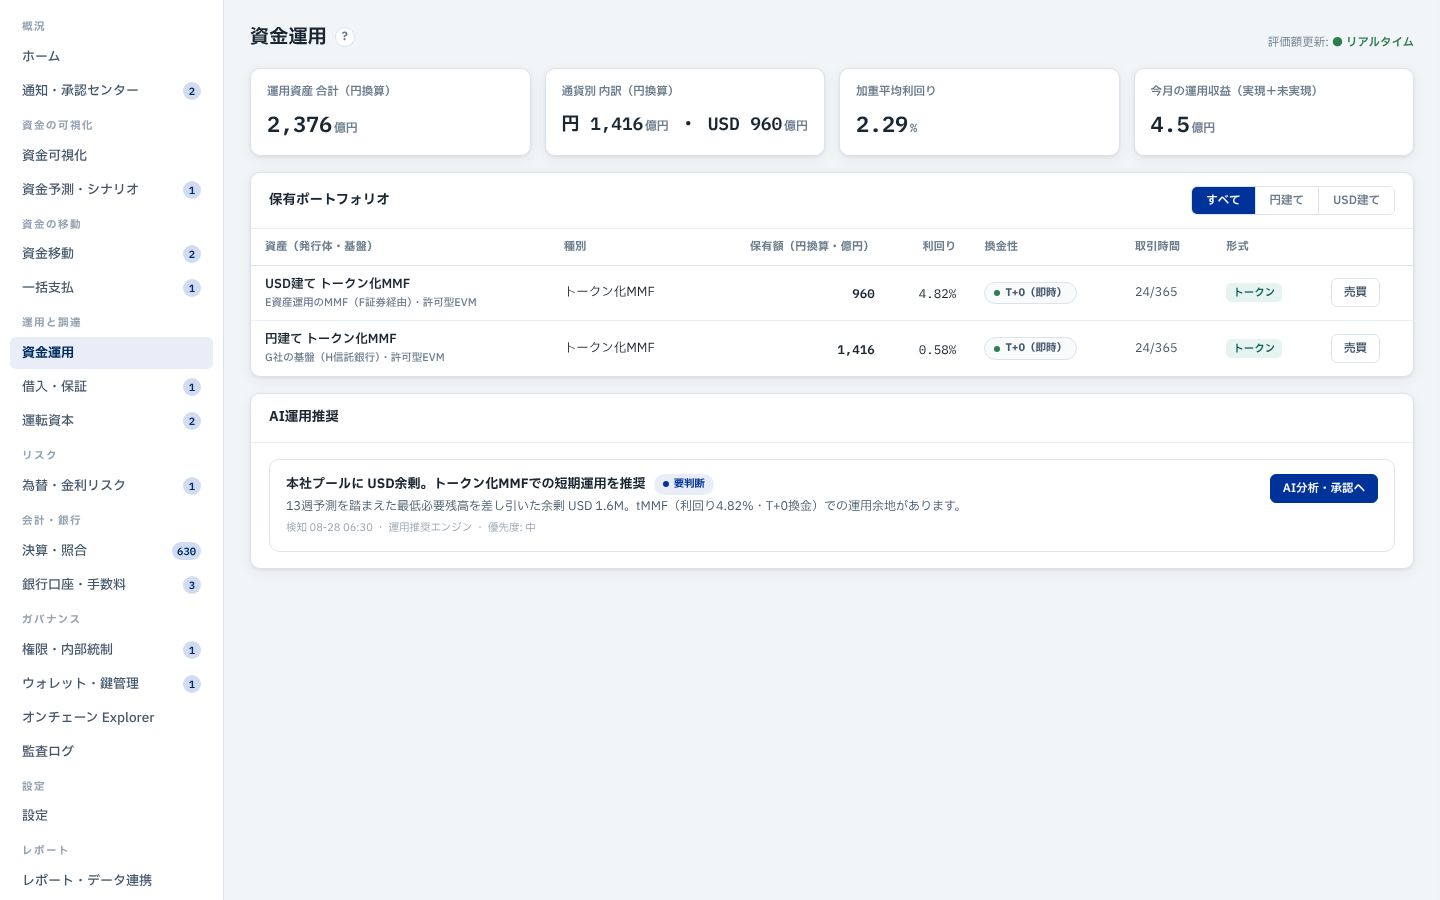Click 形式 column header
Viewport: 1440px width, 900px height.
click(x=1237, y=246)
